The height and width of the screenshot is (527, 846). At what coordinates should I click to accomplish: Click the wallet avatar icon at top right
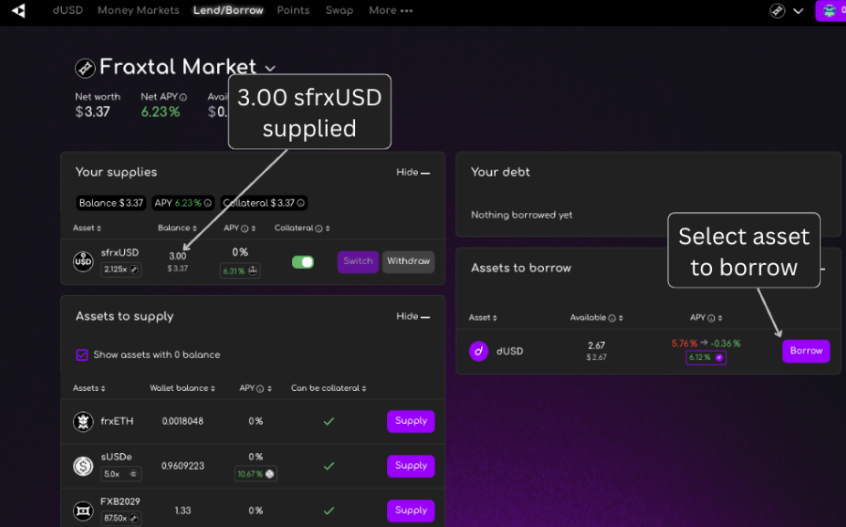(x=830, y=11)
